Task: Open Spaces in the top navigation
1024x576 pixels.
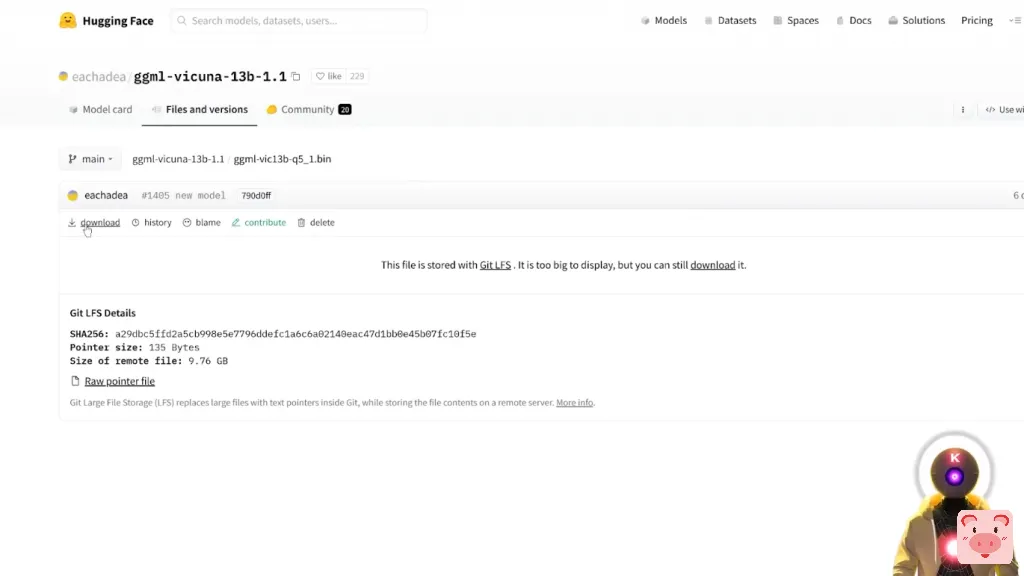Action: 803,20
